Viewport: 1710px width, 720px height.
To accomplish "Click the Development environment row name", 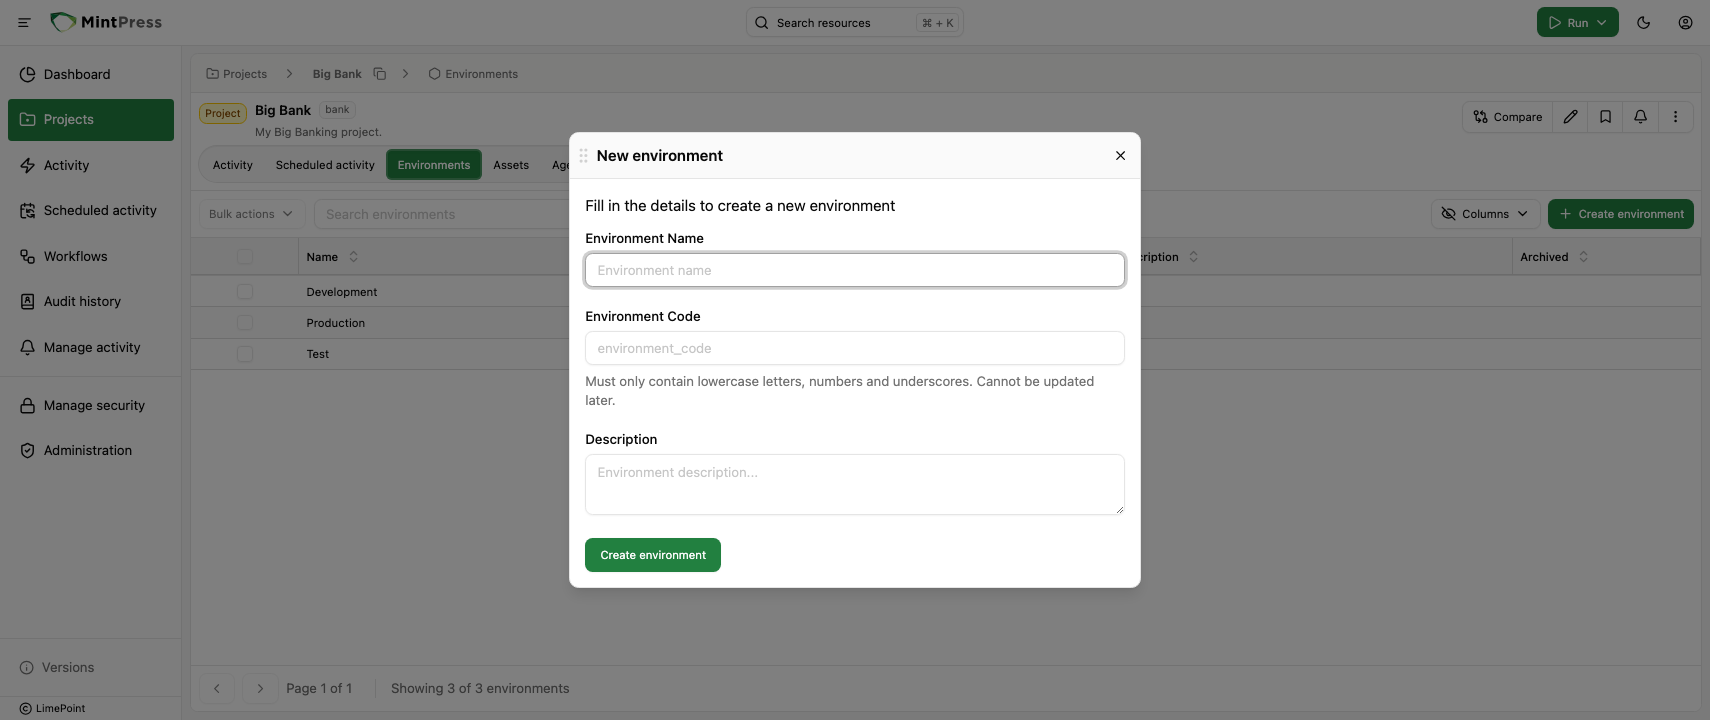I will click(342, 292).
